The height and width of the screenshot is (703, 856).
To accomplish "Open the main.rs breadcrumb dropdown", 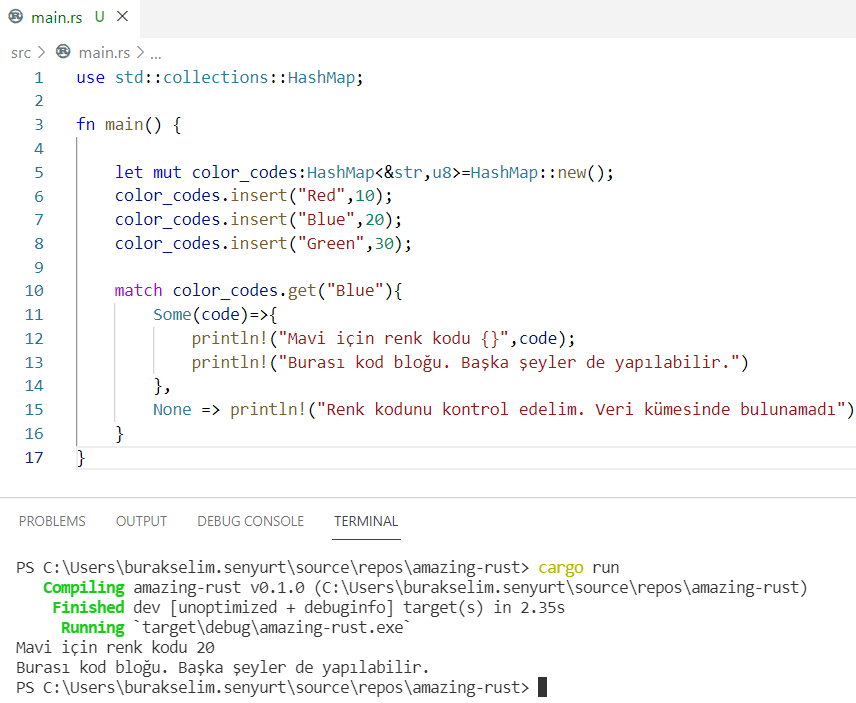I will [x=104, y=52].
